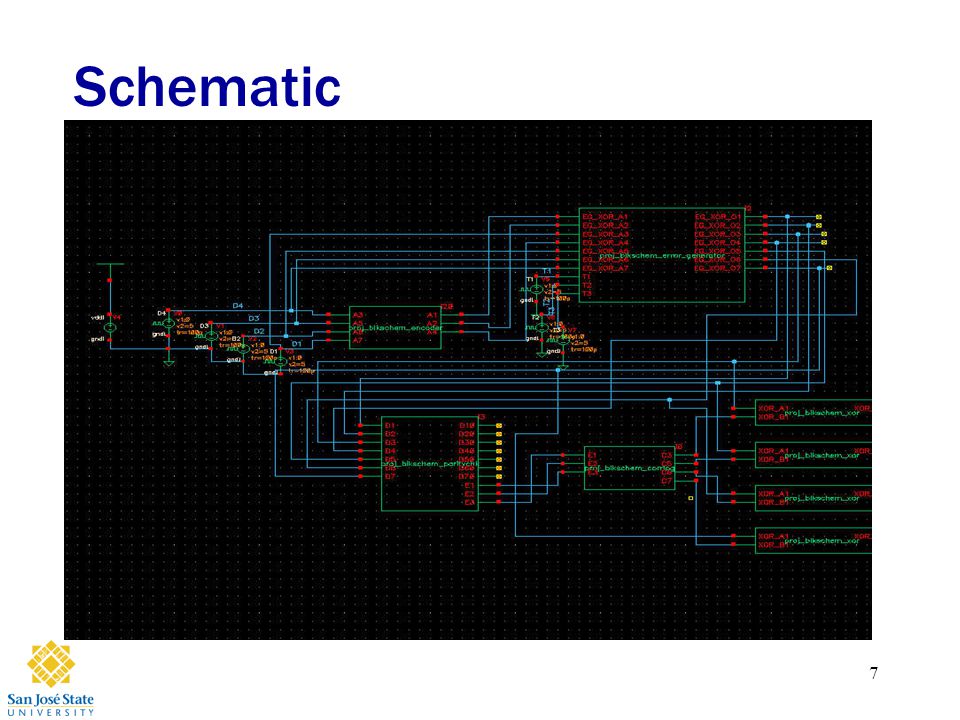Click the A1 output pin on the encoder block

pos(432,315)
